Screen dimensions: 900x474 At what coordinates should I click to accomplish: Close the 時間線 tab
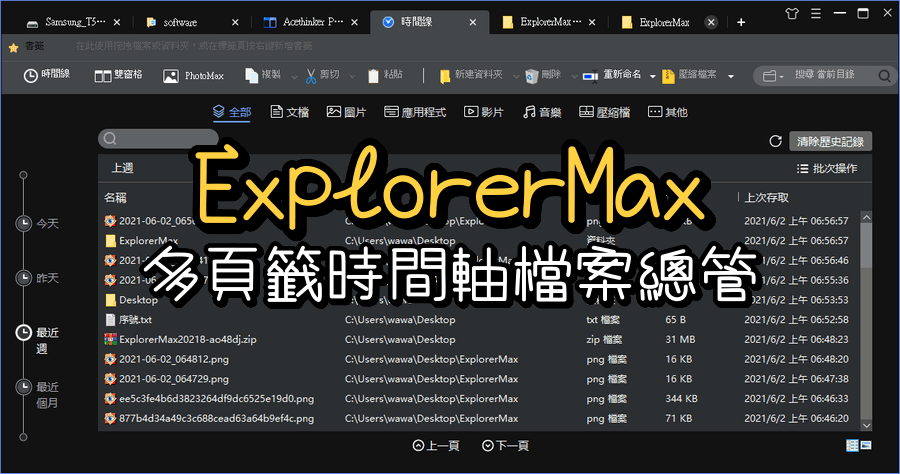[x=472, y=22]
